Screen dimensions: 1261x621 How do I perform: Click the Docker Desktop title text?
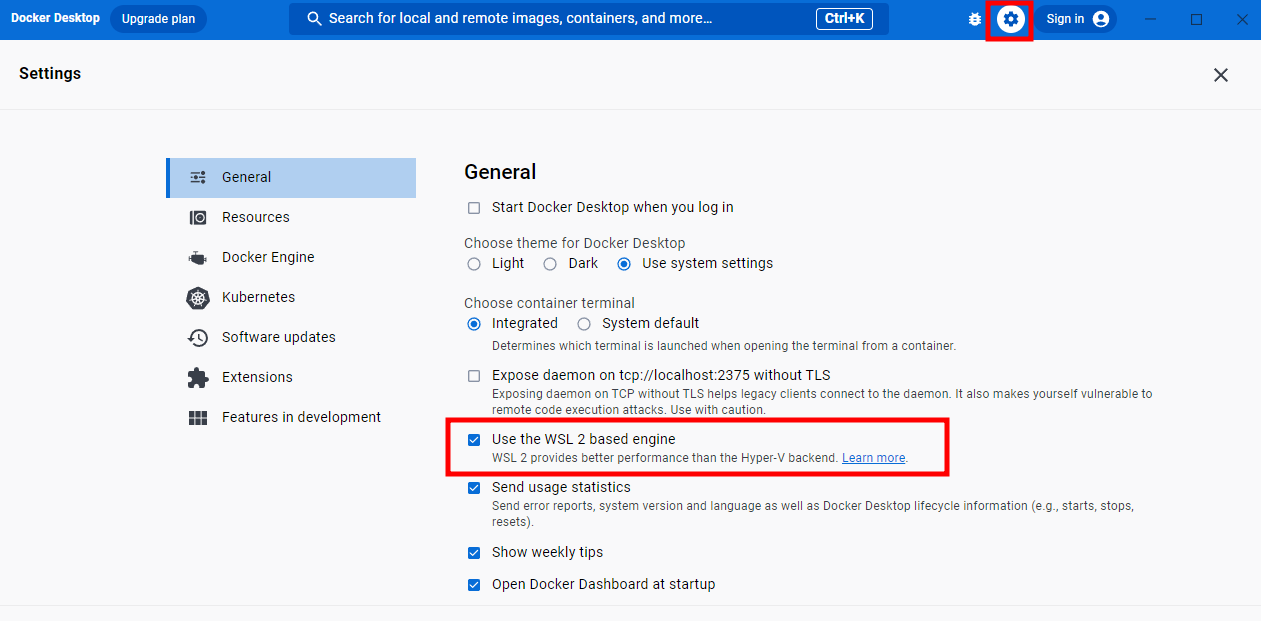click(55, 18)
